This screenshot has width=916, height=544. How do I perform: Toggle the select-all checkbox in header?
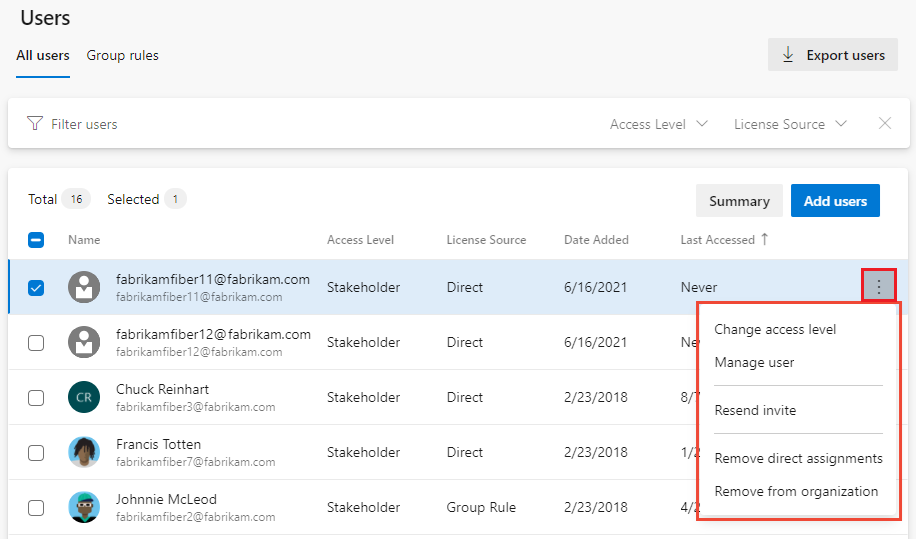(36, 240)
